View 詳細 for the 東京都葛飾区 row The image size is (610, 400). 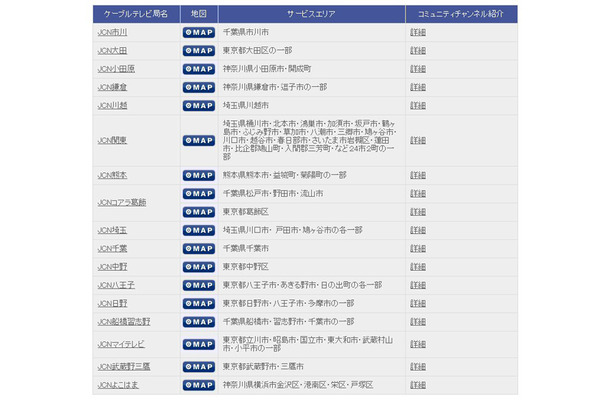tap(418, 212)
